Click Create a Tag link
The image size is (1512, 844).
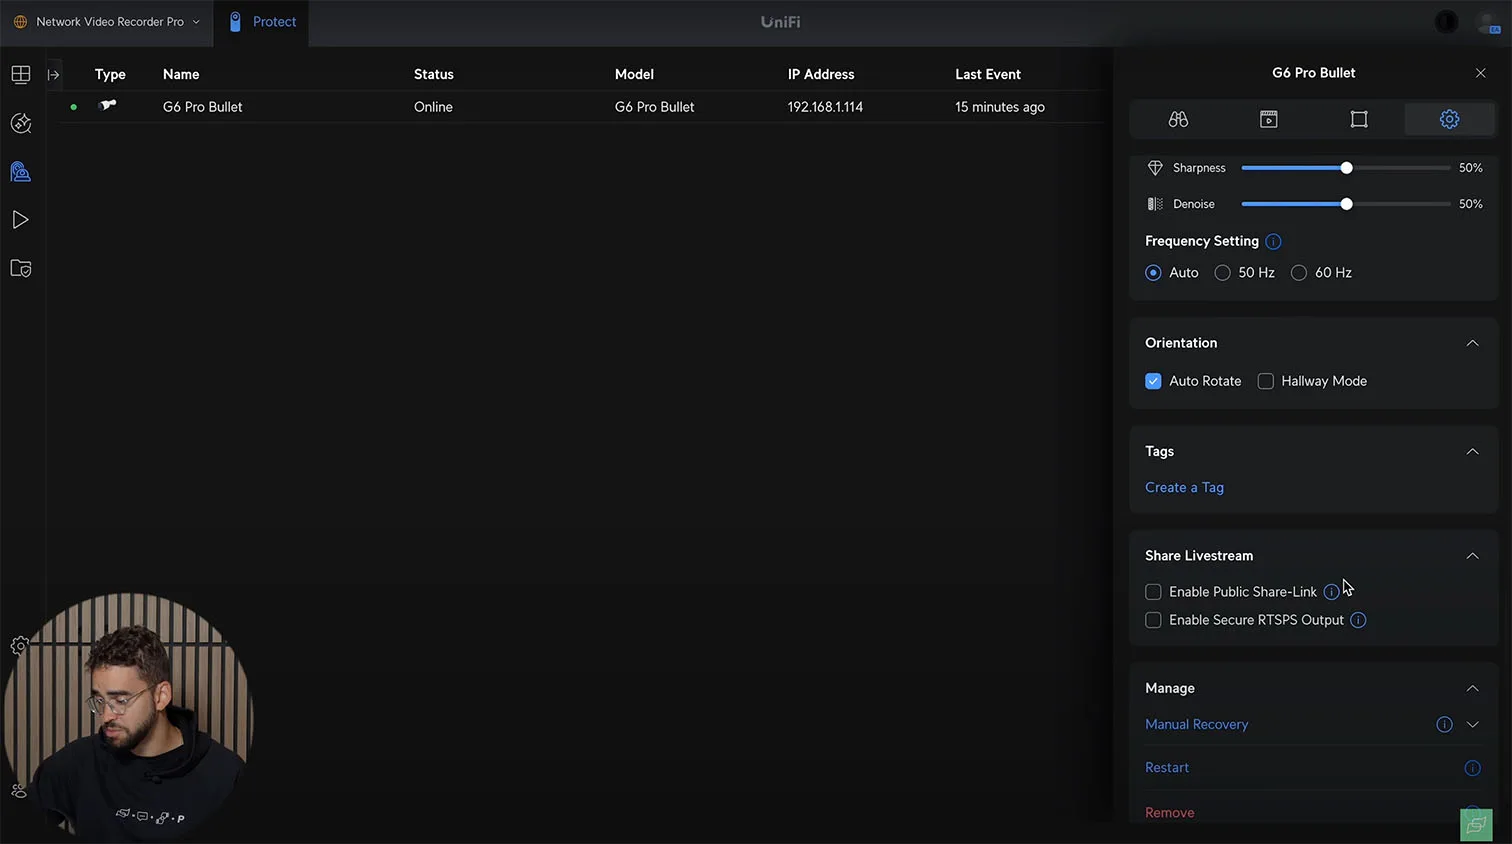(1184, 488)
